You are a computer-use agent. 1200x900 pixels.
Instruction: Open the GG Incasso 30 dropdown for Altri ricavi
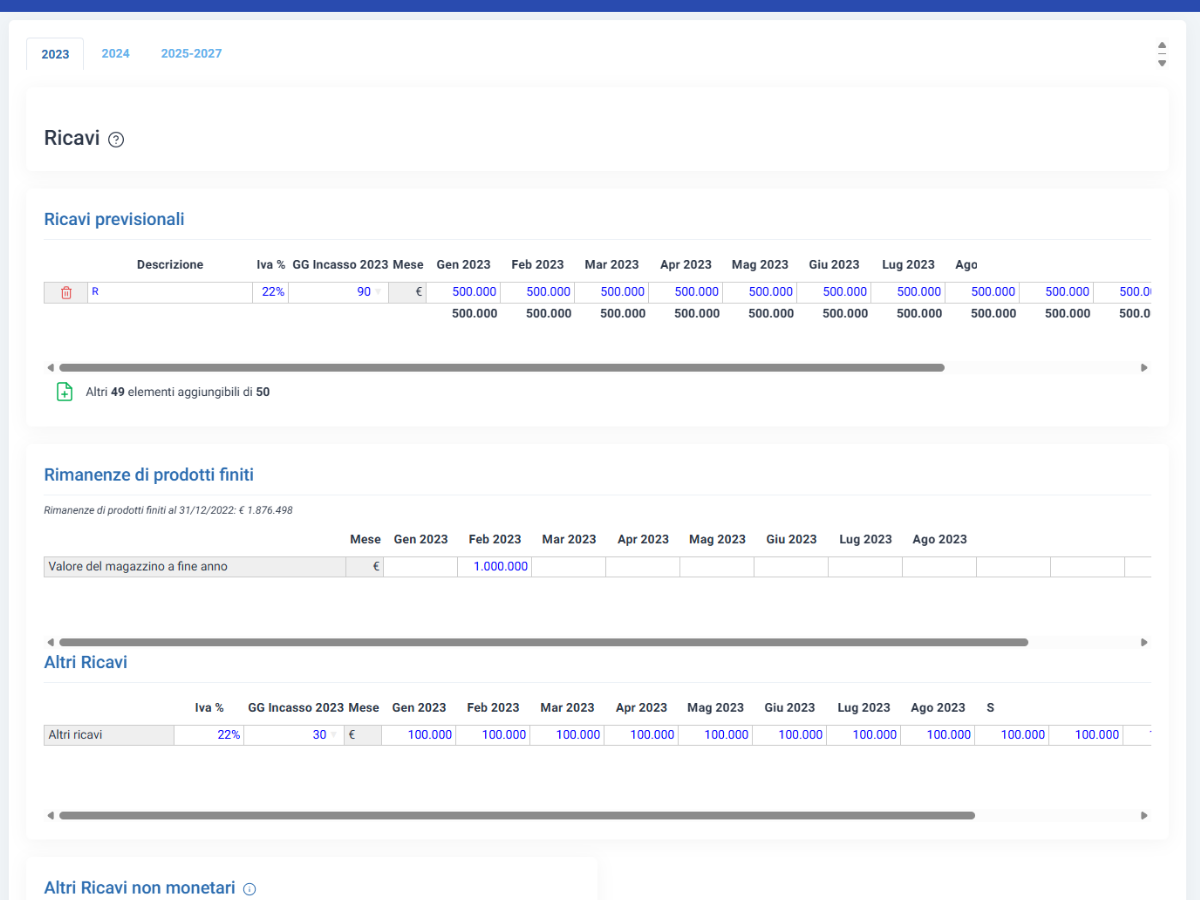click(x=334, y=735)
